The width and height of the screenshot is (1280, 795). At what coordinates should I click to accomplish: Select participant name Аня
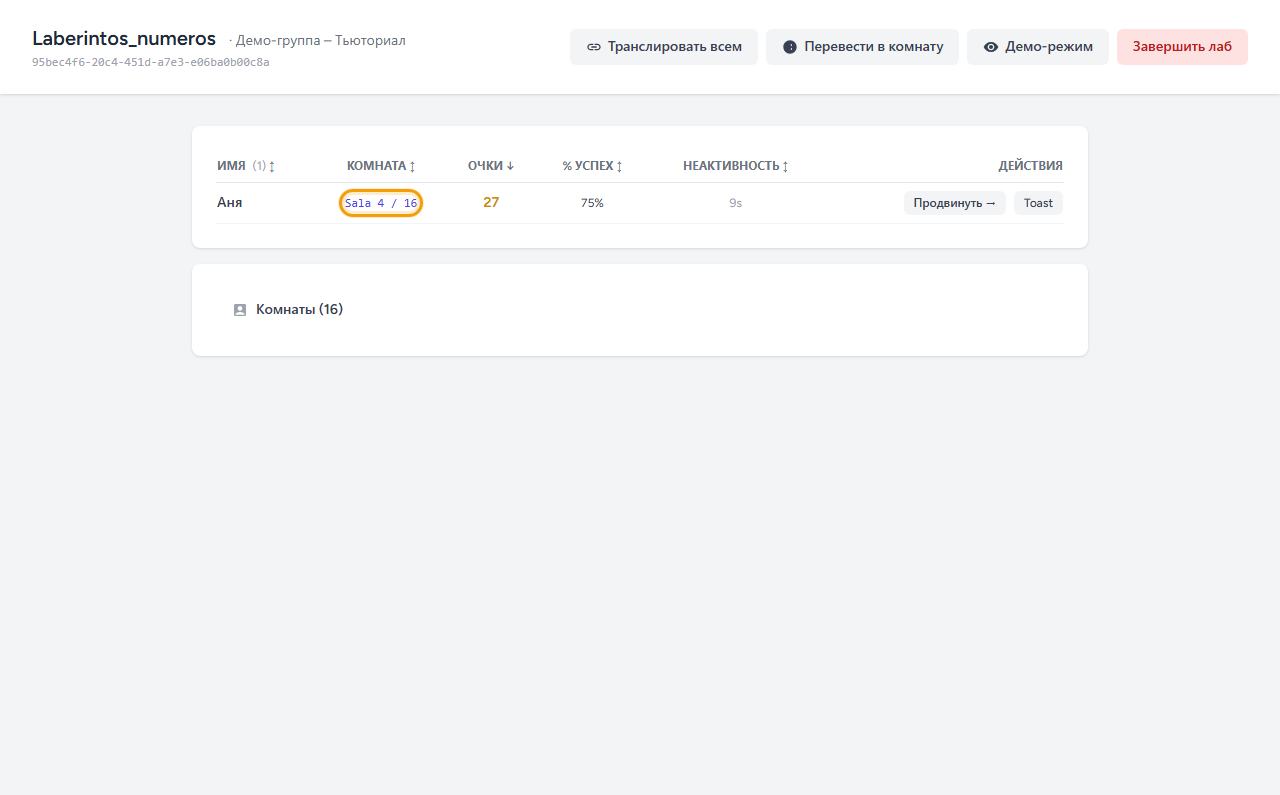pos(230,202)
